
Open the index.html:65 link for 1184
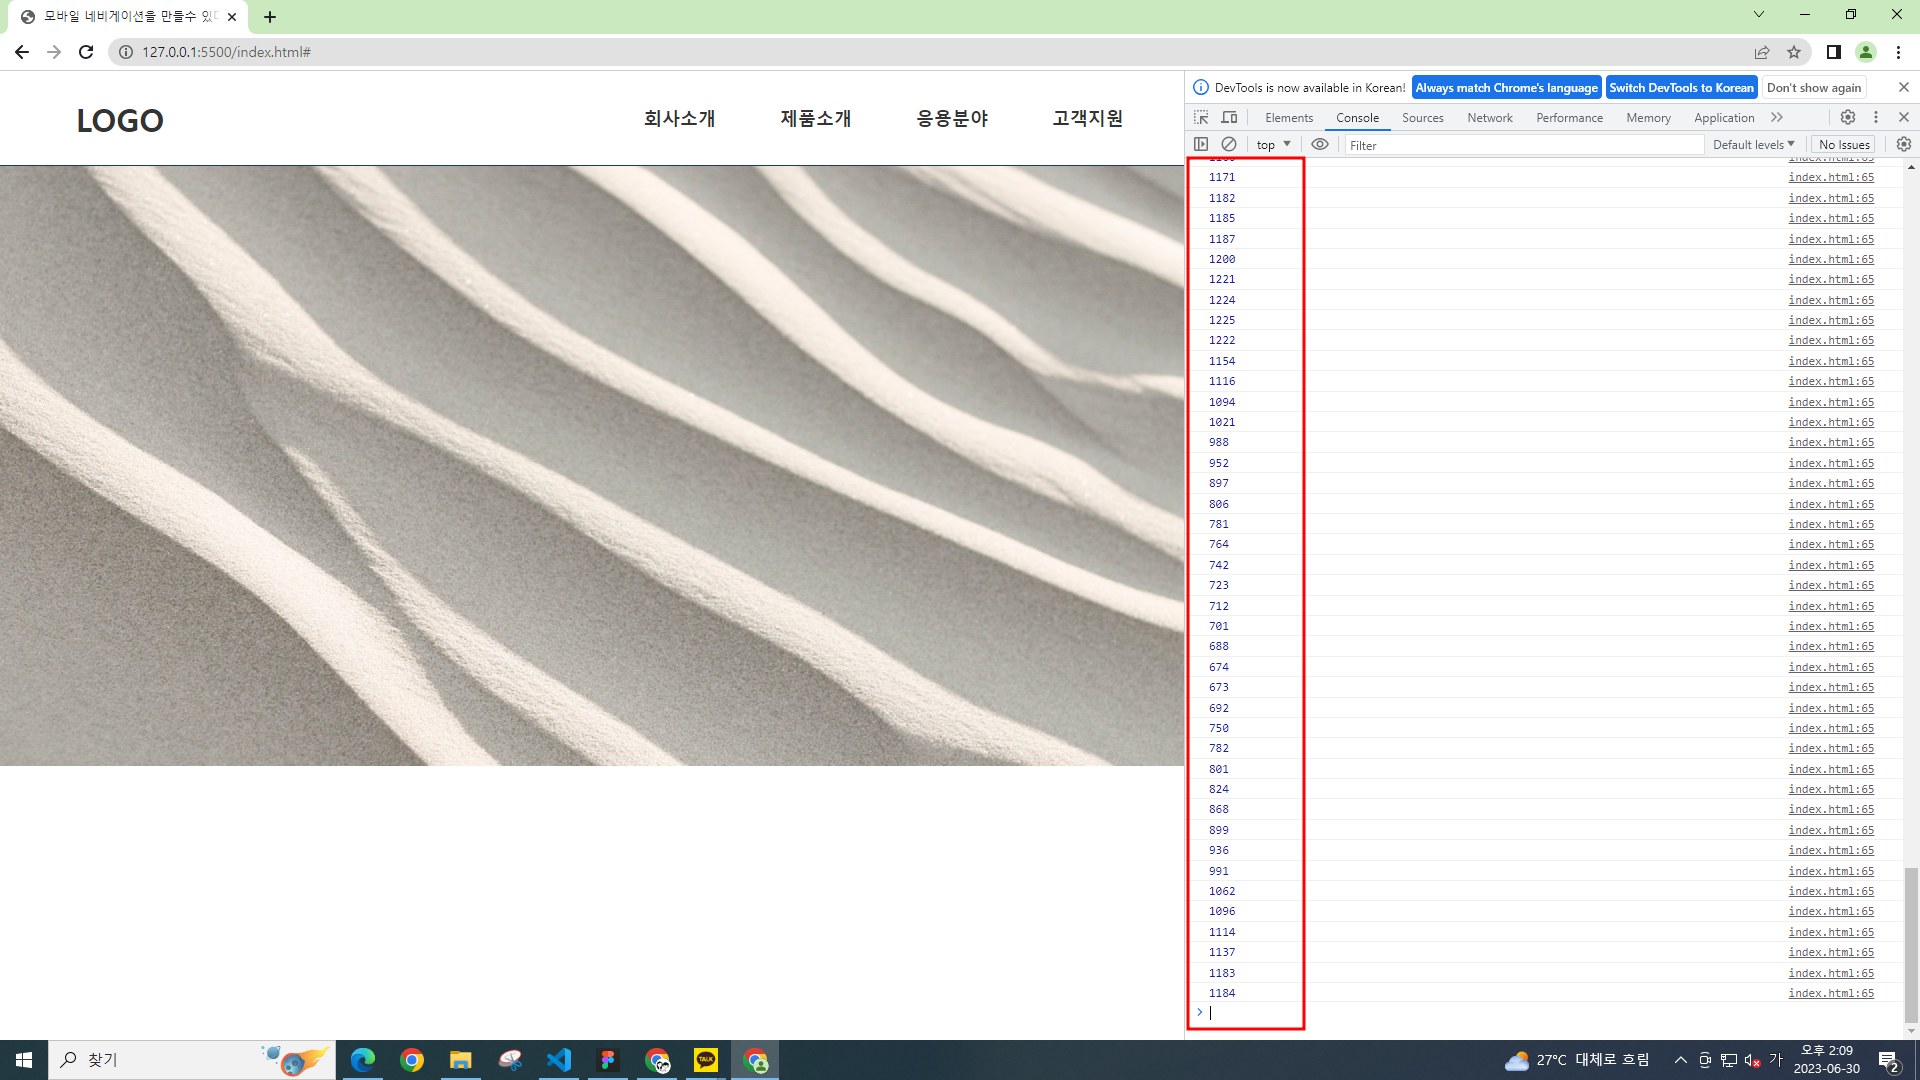click(x=1831, y=993)
